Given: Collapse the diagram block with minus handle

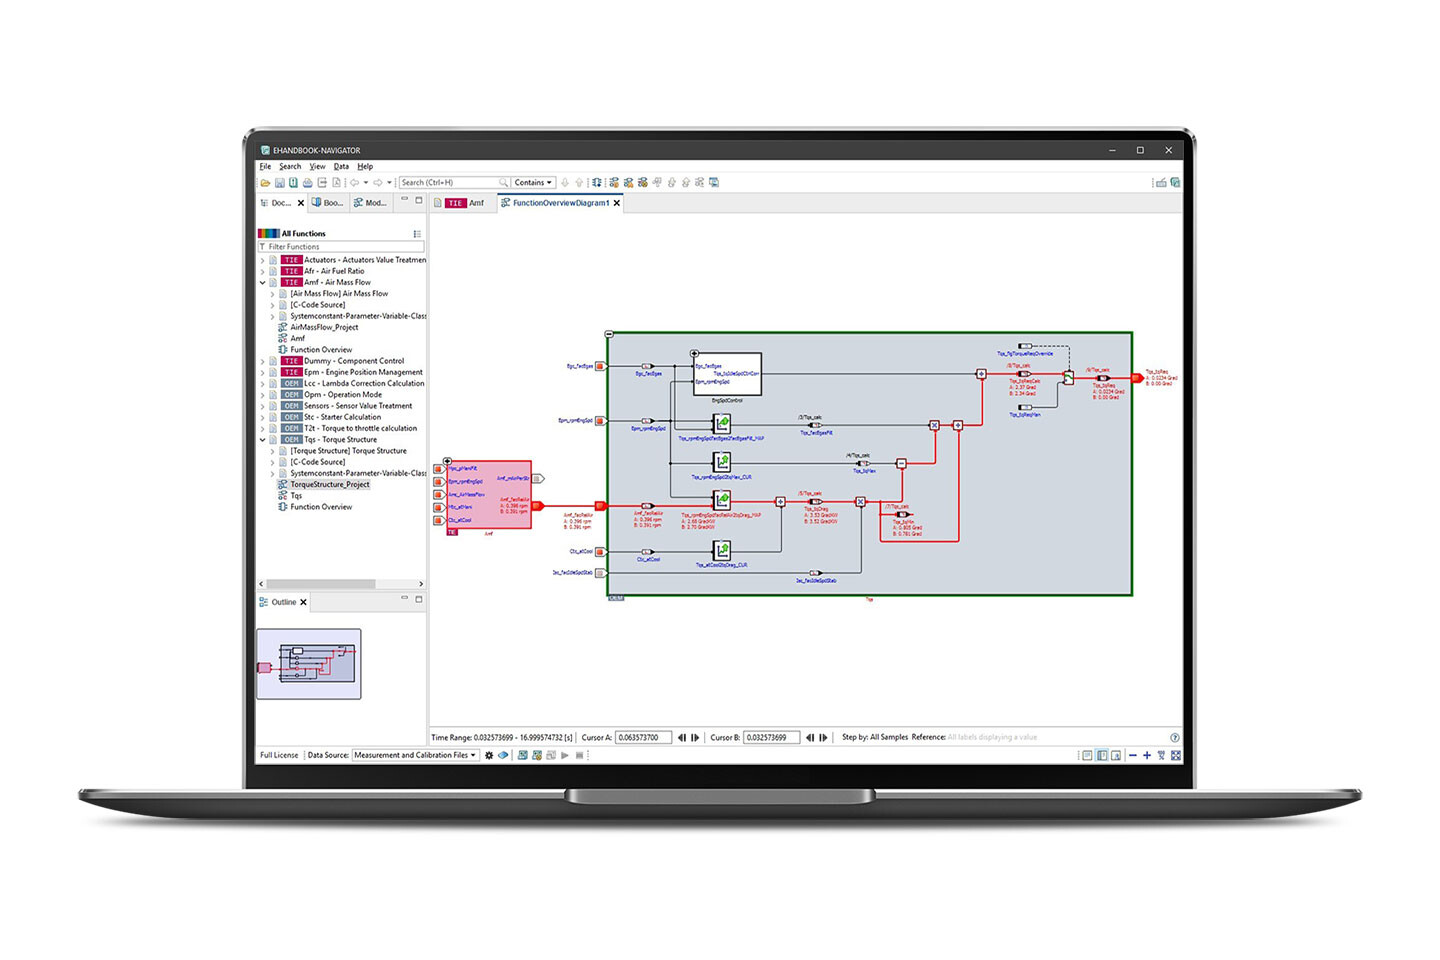Looking at the screenshot, I should (609, 334).
